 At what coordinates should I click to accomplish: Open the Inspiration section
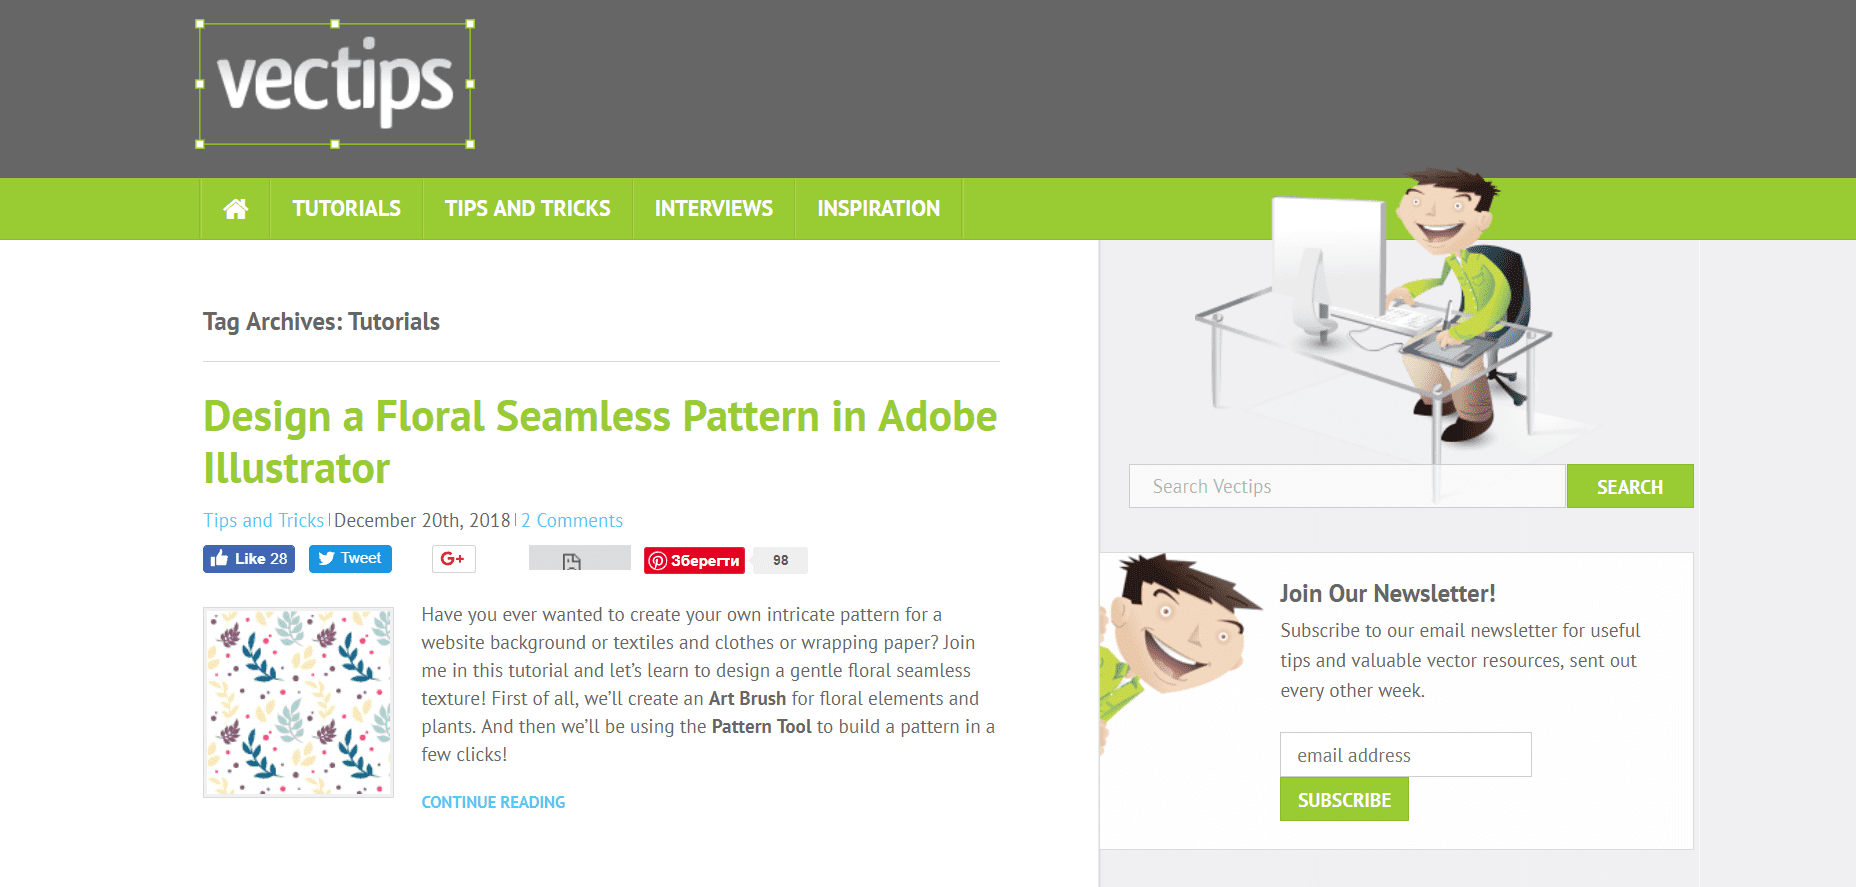pos(879,209)
